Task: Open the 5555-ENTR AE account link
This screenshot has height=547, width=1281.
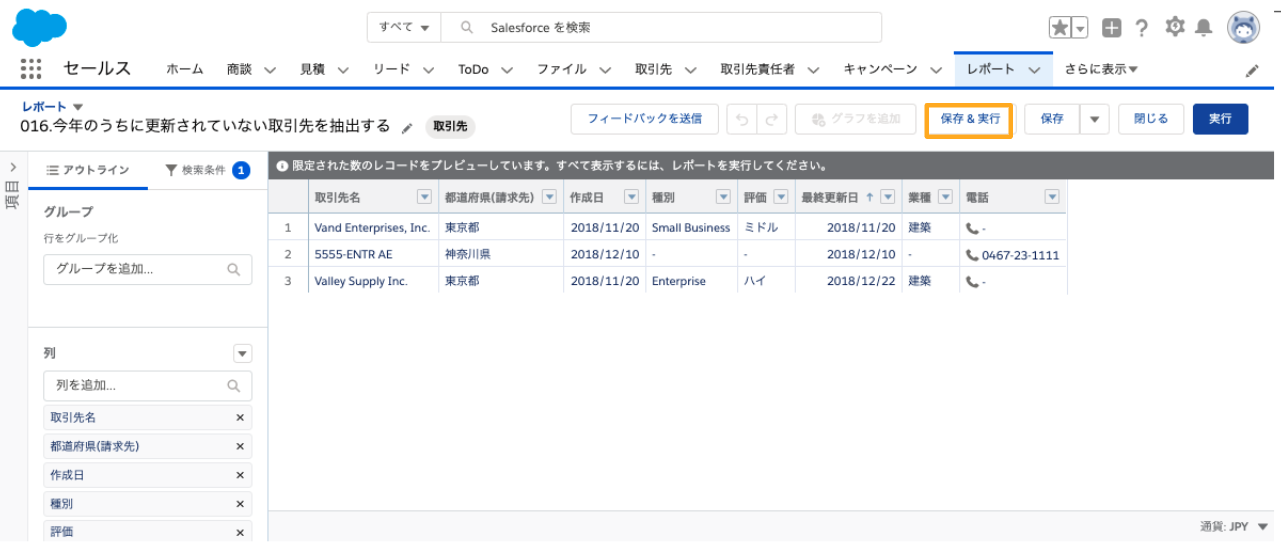Action: pyautogui.click(x=353, y=255)
